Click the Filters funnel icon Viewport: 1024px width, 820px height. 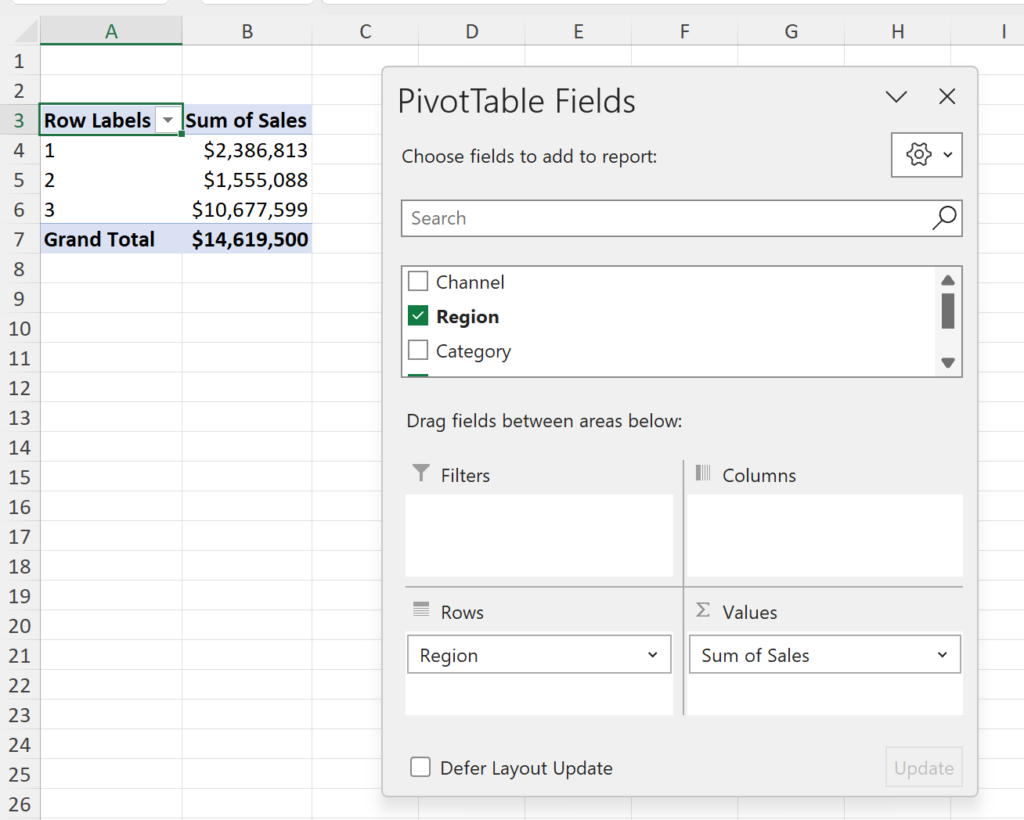[x=421, y=473]
